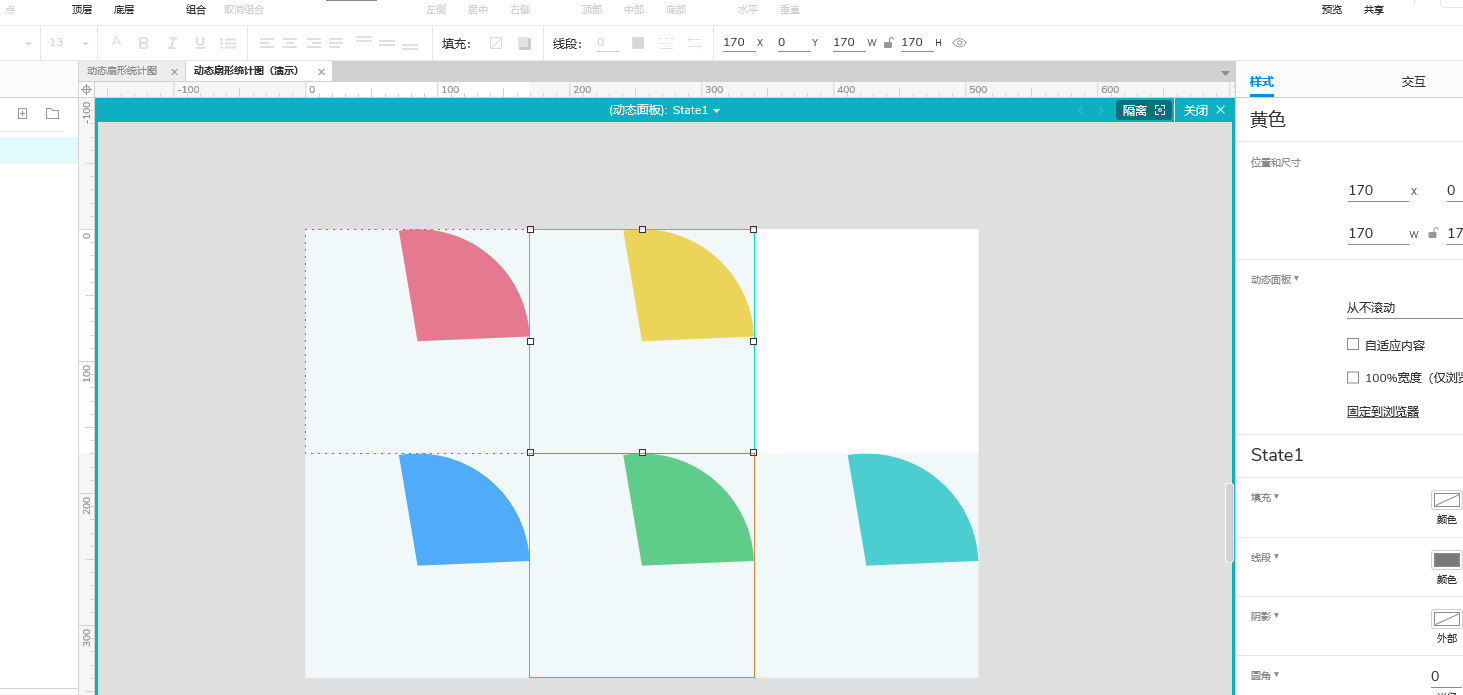
Task: Enable the 100%宽度 checkbox
Action: pyautogui.click(x=1353, y=378)
